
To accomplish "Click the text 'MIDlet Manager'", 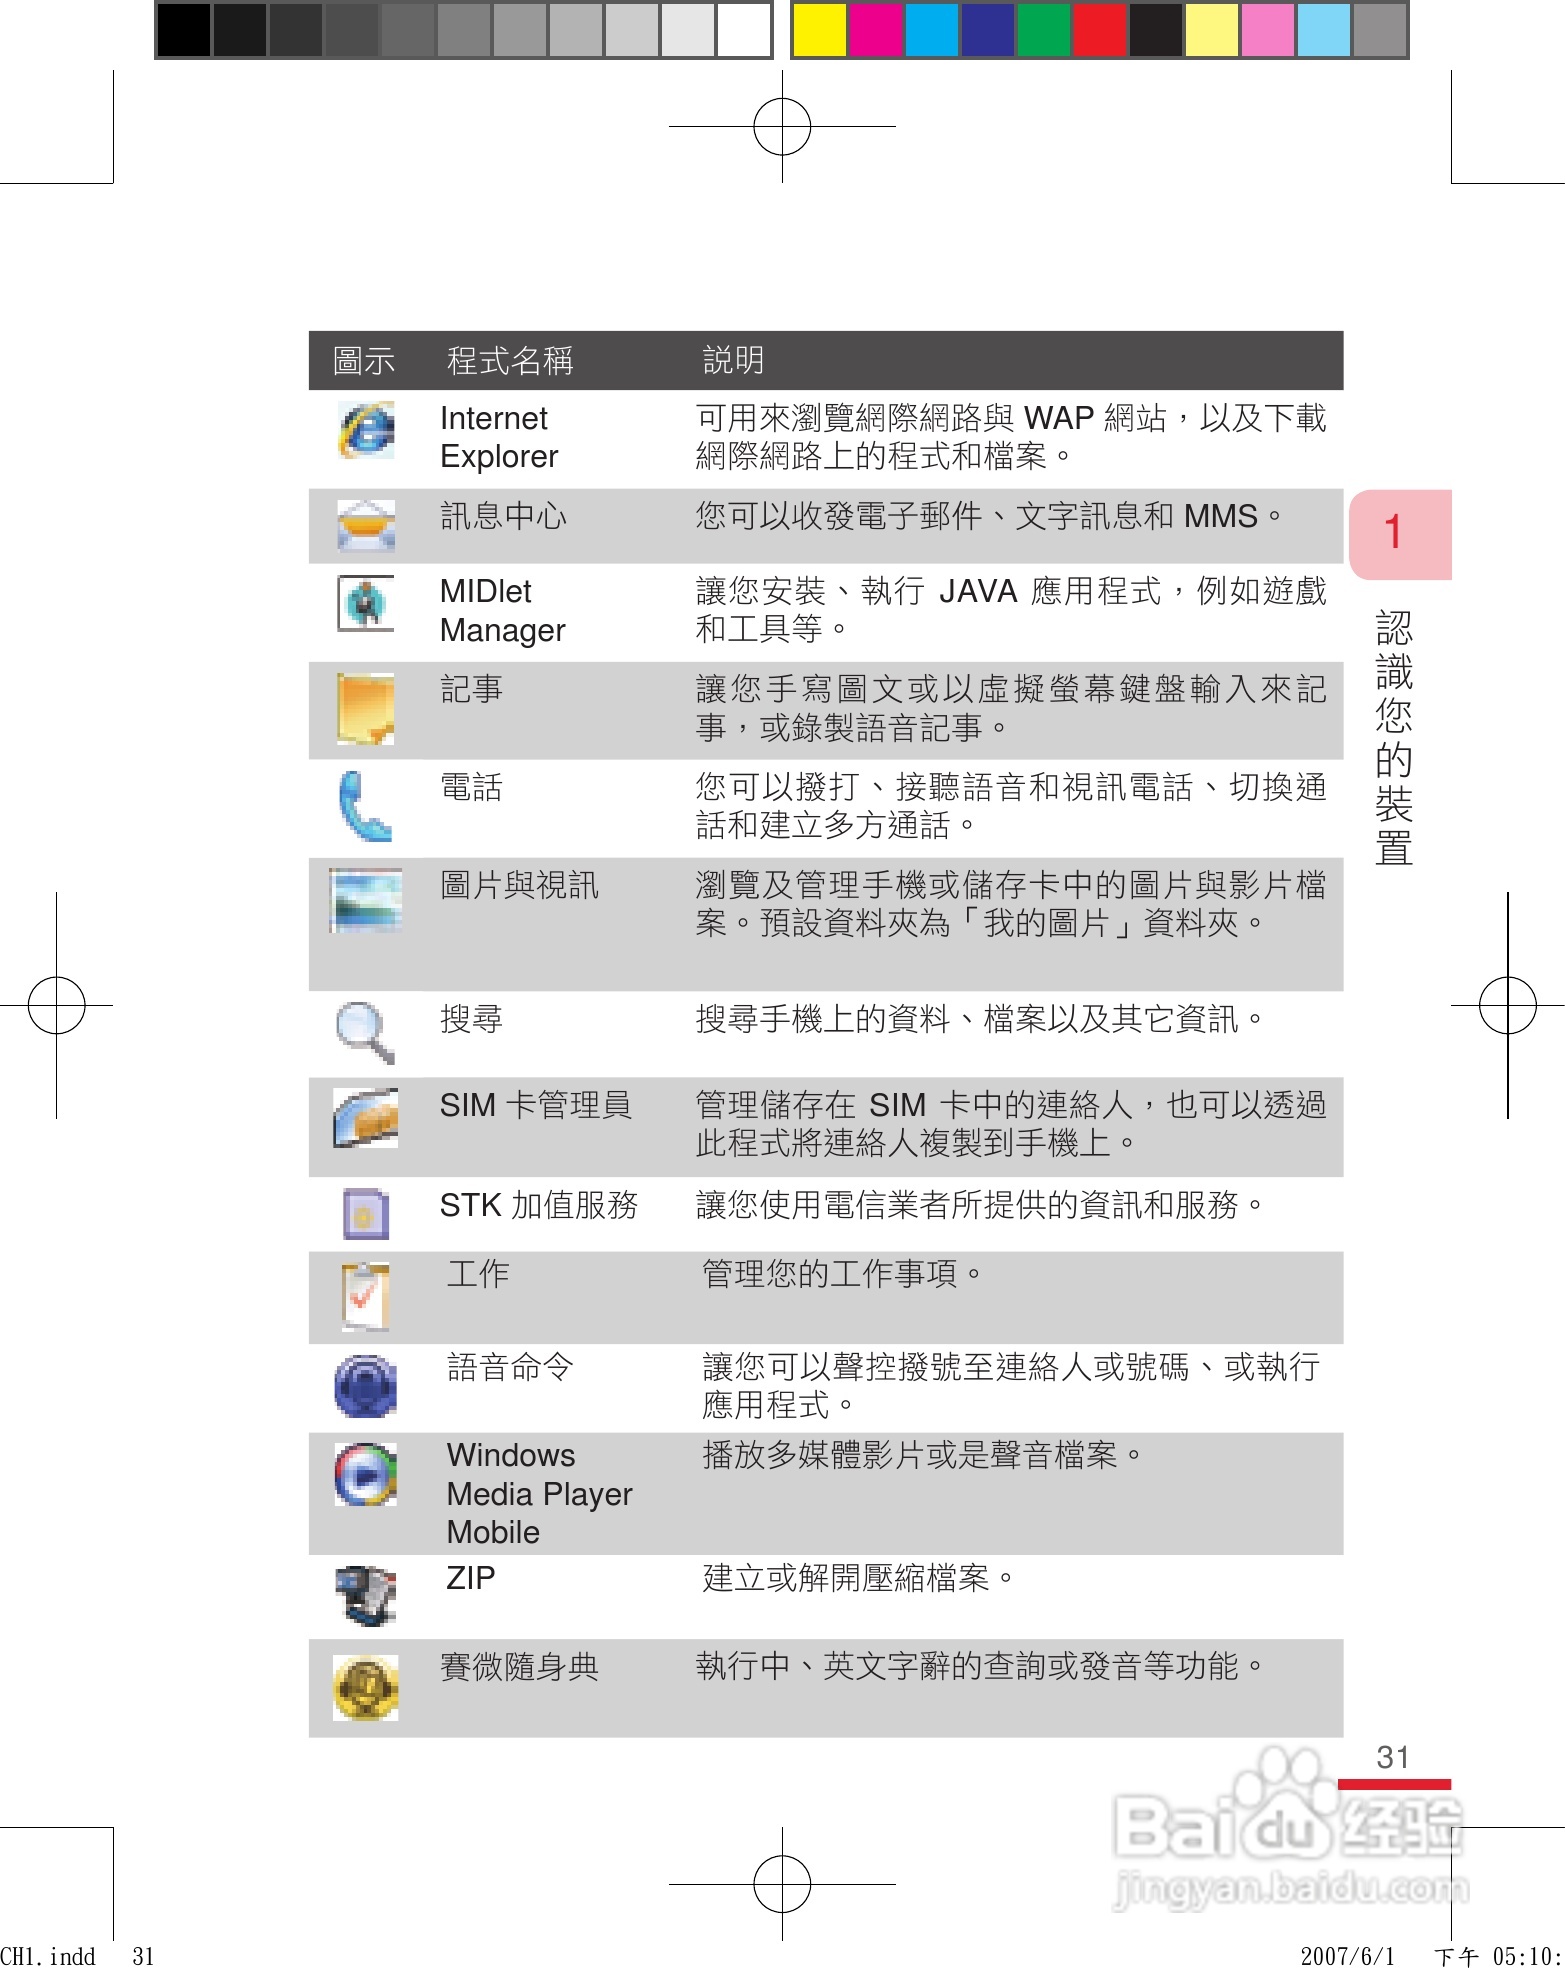I will click(502, 611).
